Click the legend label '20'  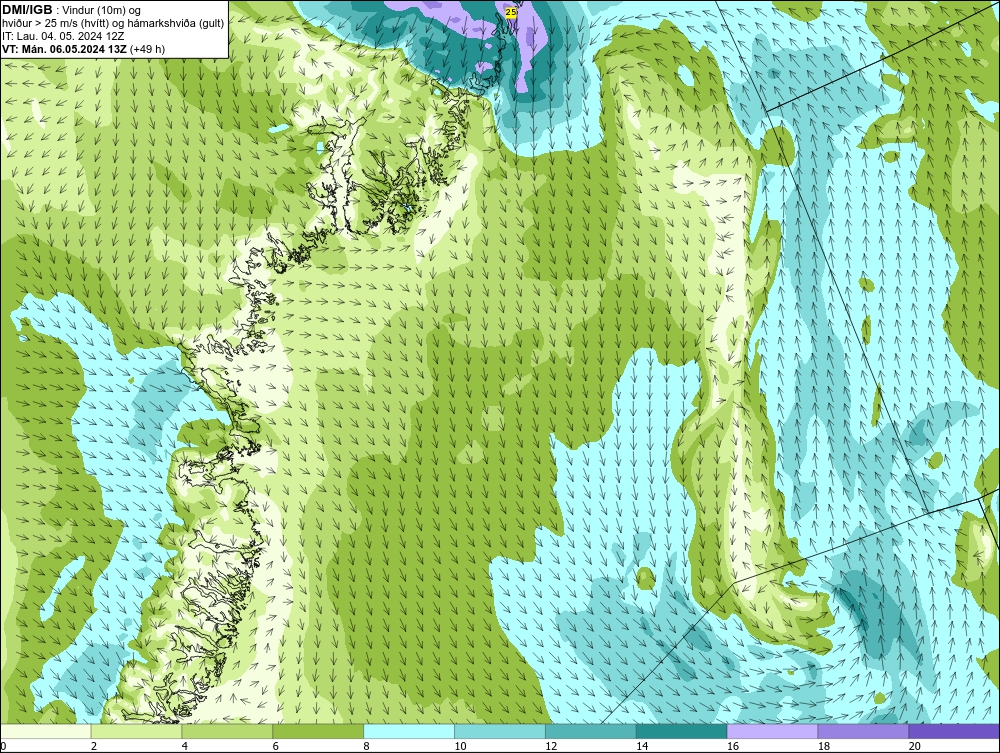coord(915,746)
